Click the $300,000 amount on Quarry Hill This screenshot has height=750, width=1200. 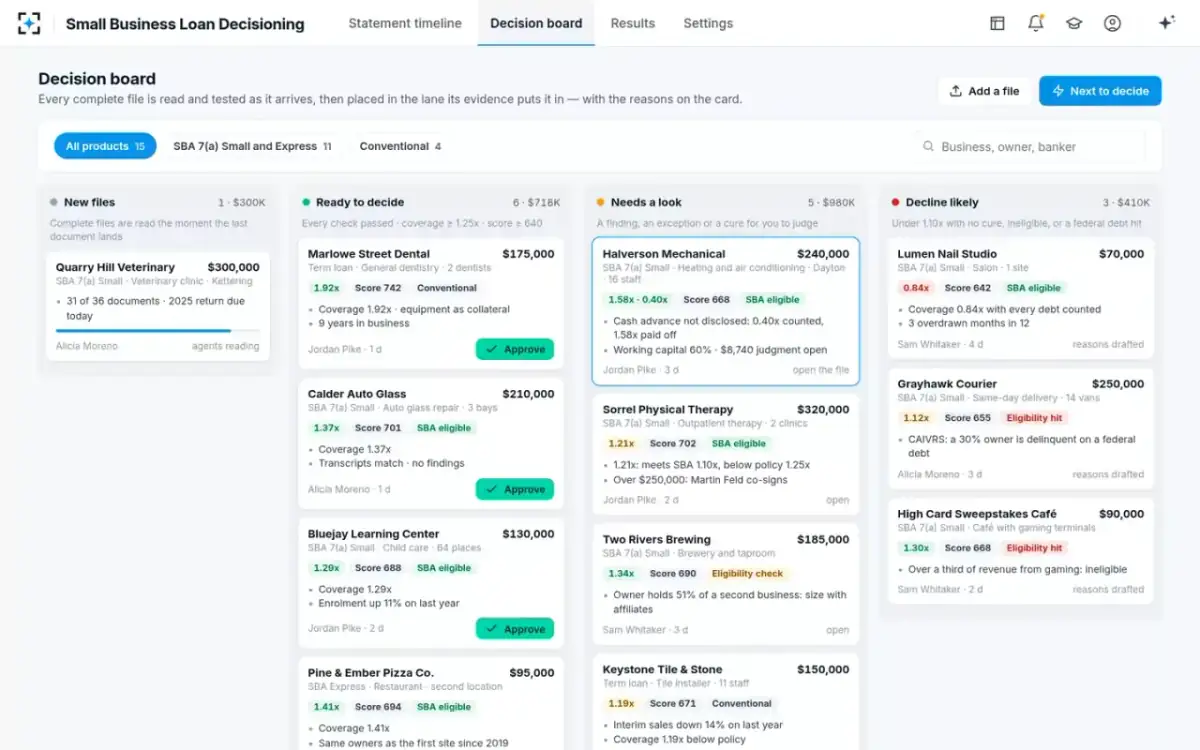tap(233, 267)
